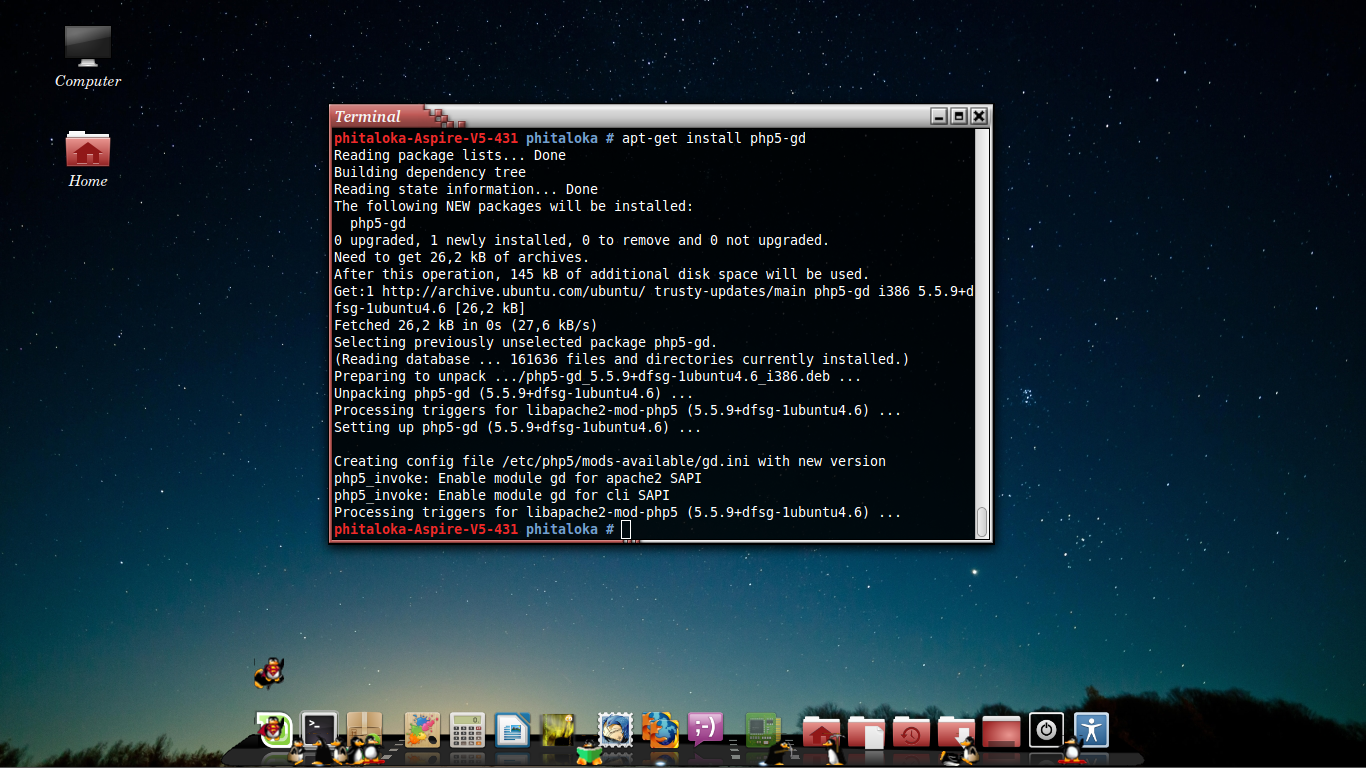Click 'Selecting previously unselected package php5-gd.' line

click(526, 342)
